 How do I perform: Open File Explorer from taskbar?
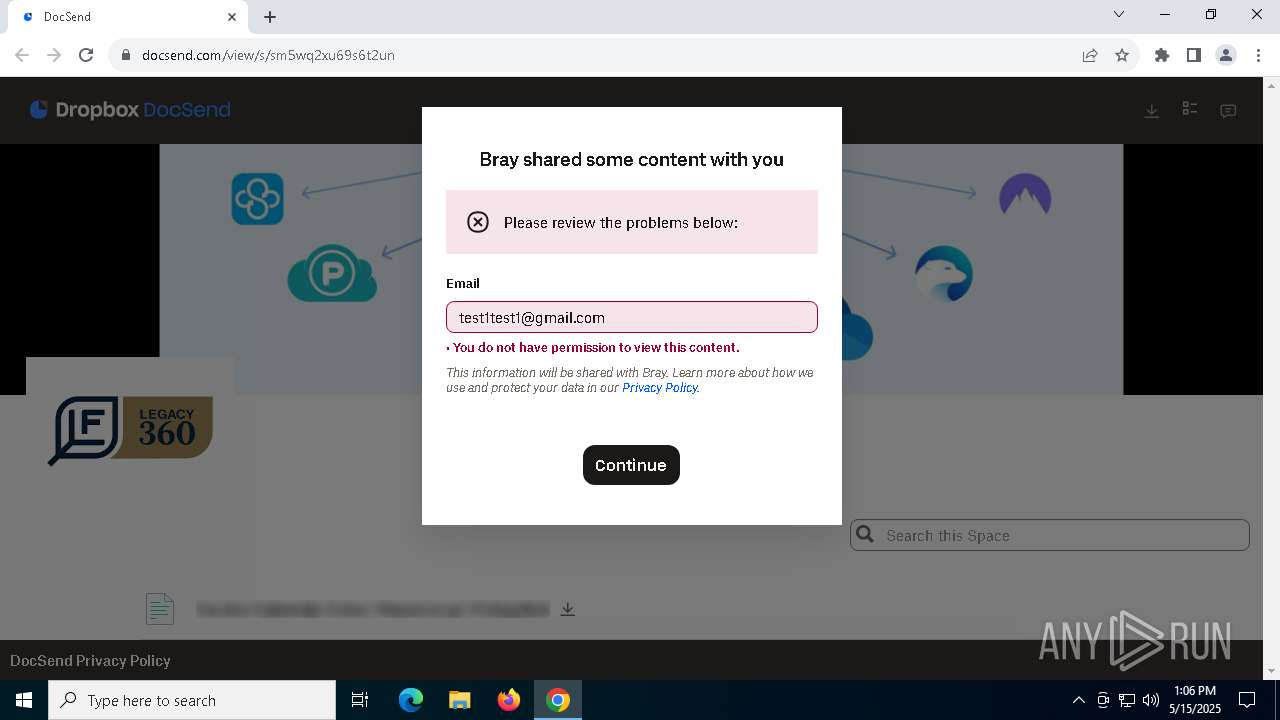tap(460, 700)
